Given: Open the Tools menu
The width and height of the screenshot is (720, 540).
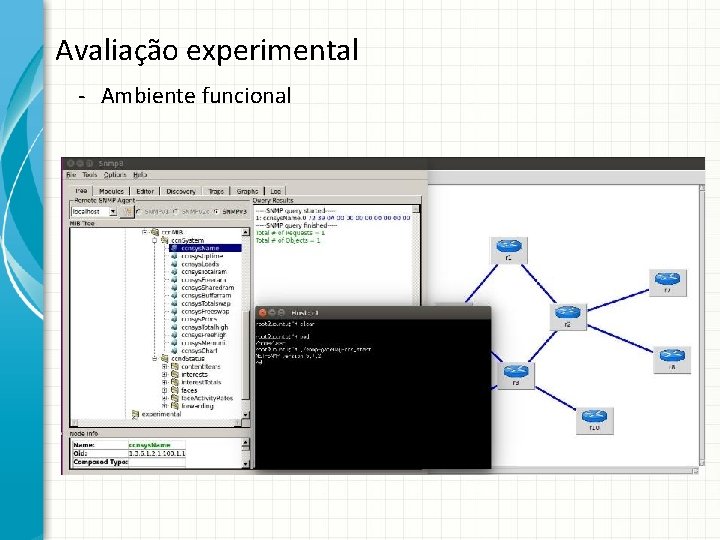Looking at the screenshot, I should click(x=90, y=174).
